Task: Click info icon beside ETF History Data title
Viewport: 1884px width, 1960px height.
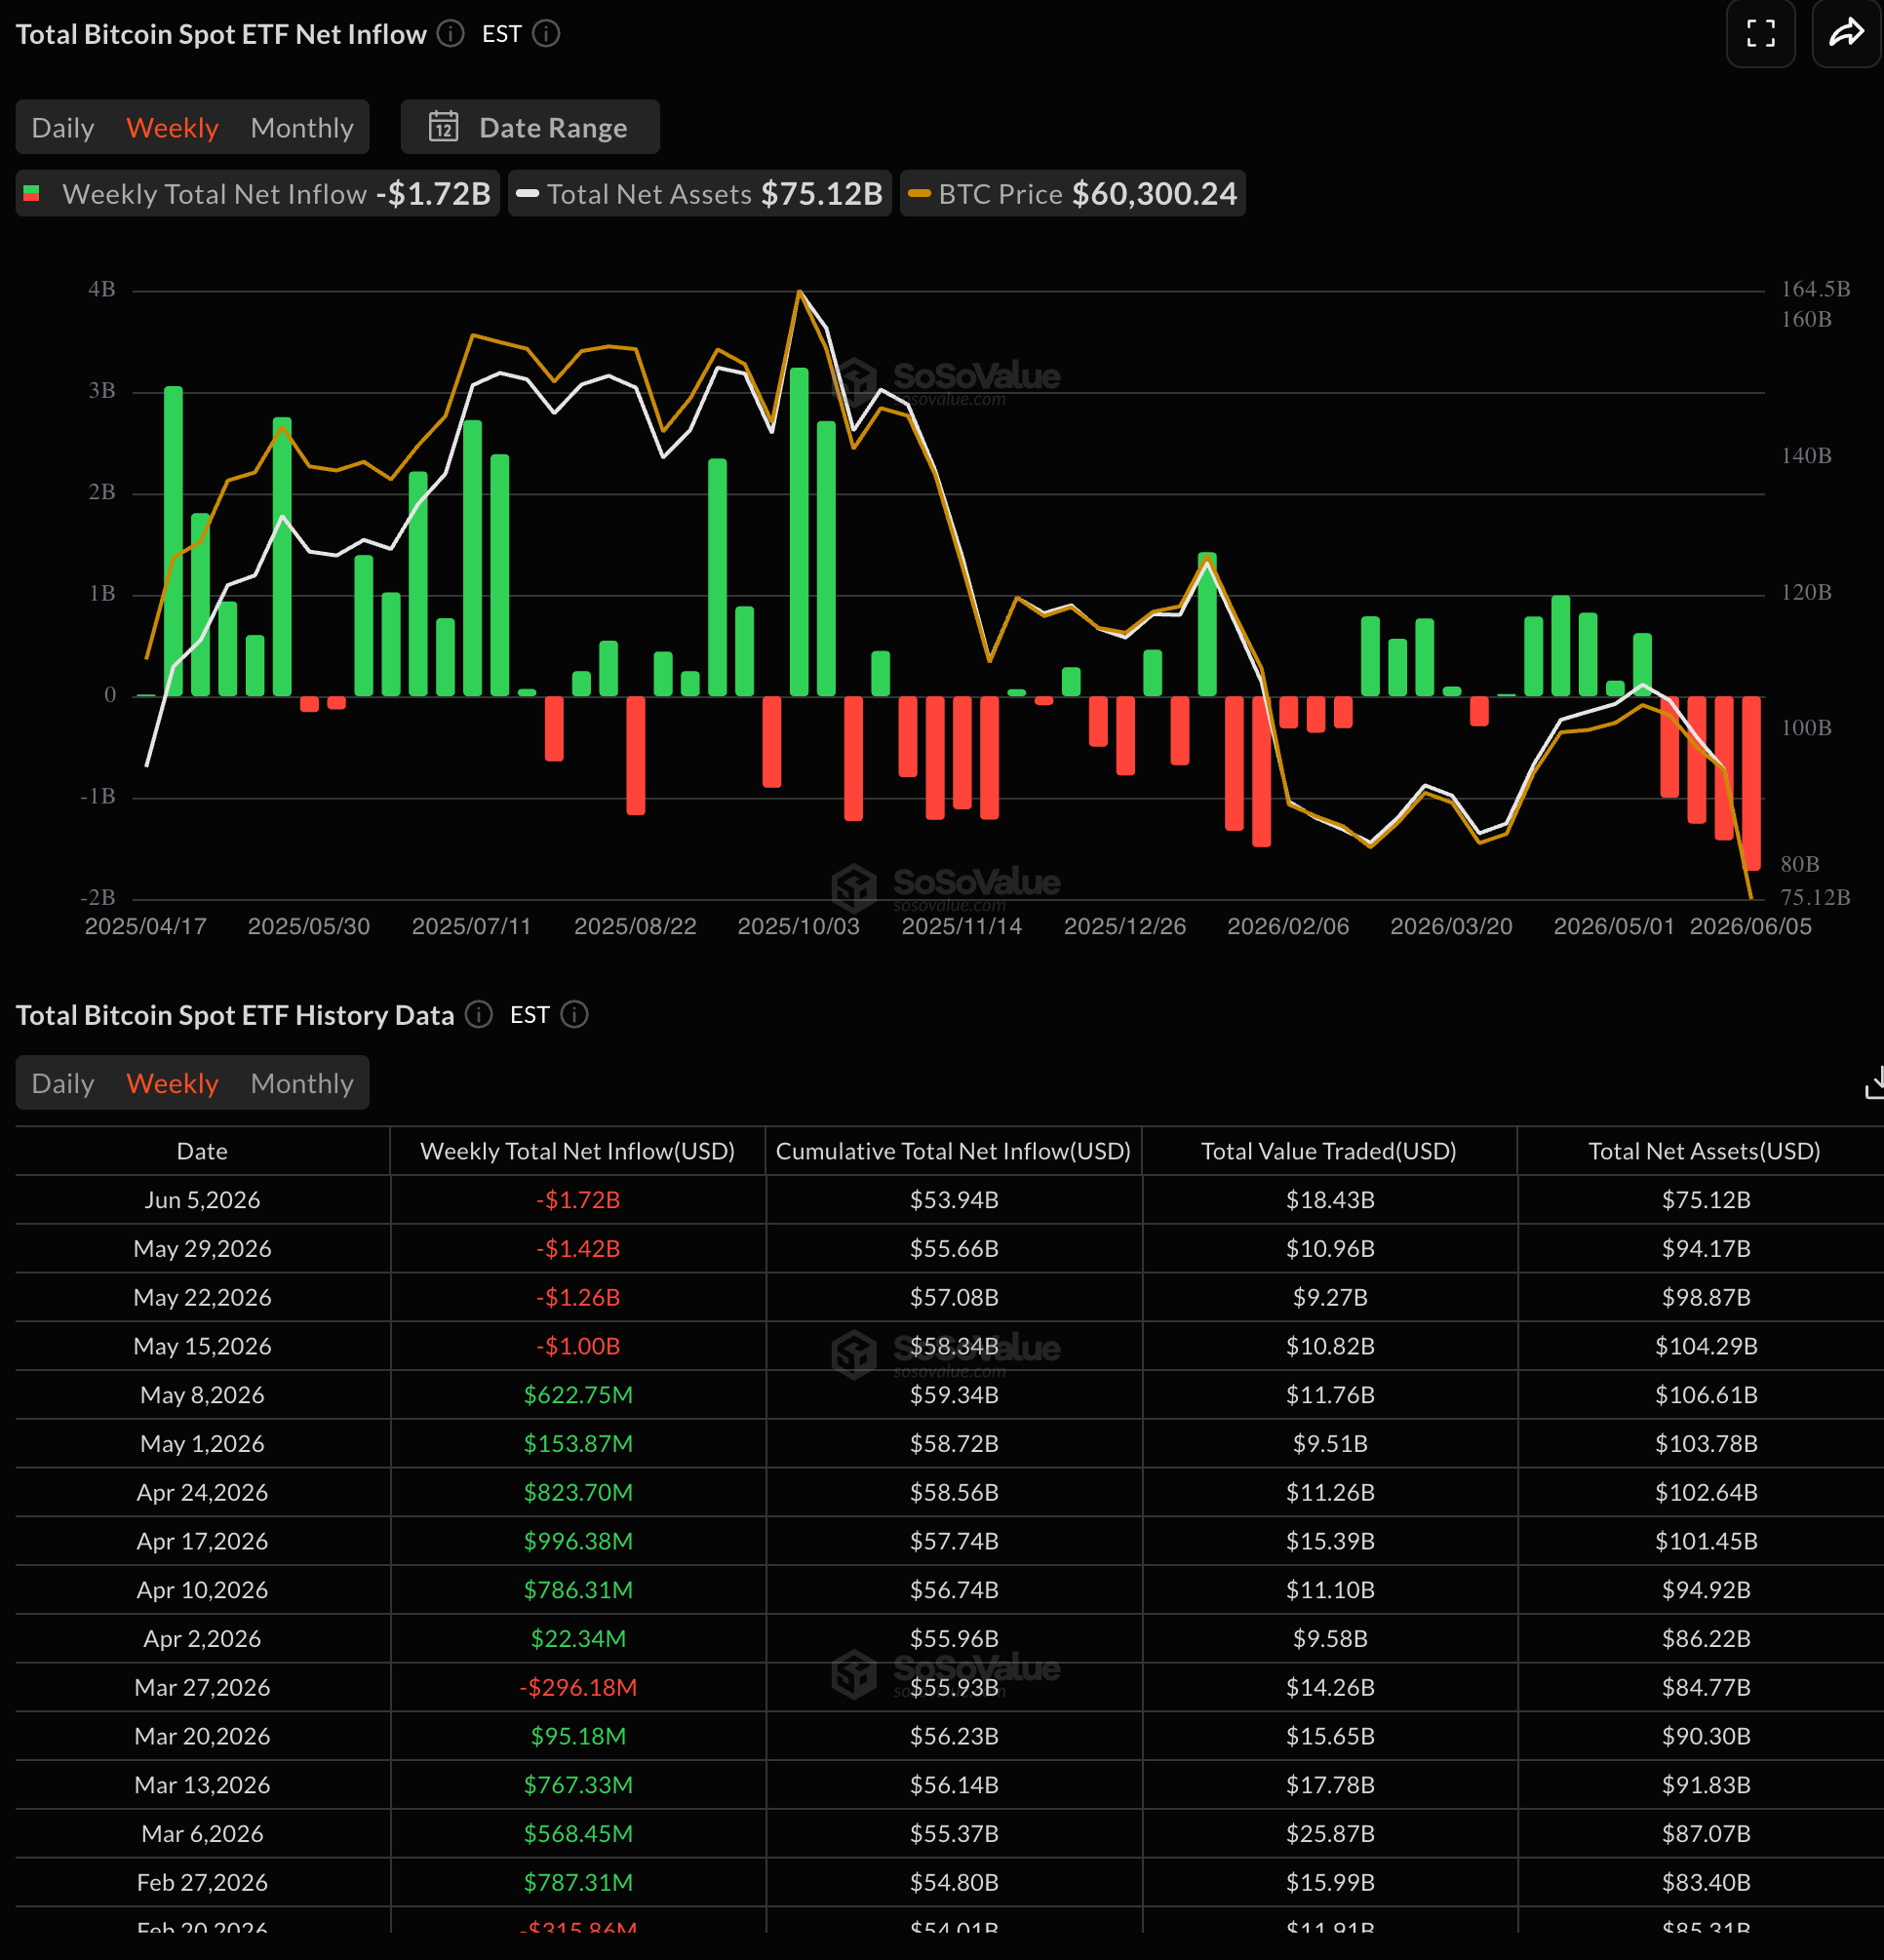Action: [479, 1015]
